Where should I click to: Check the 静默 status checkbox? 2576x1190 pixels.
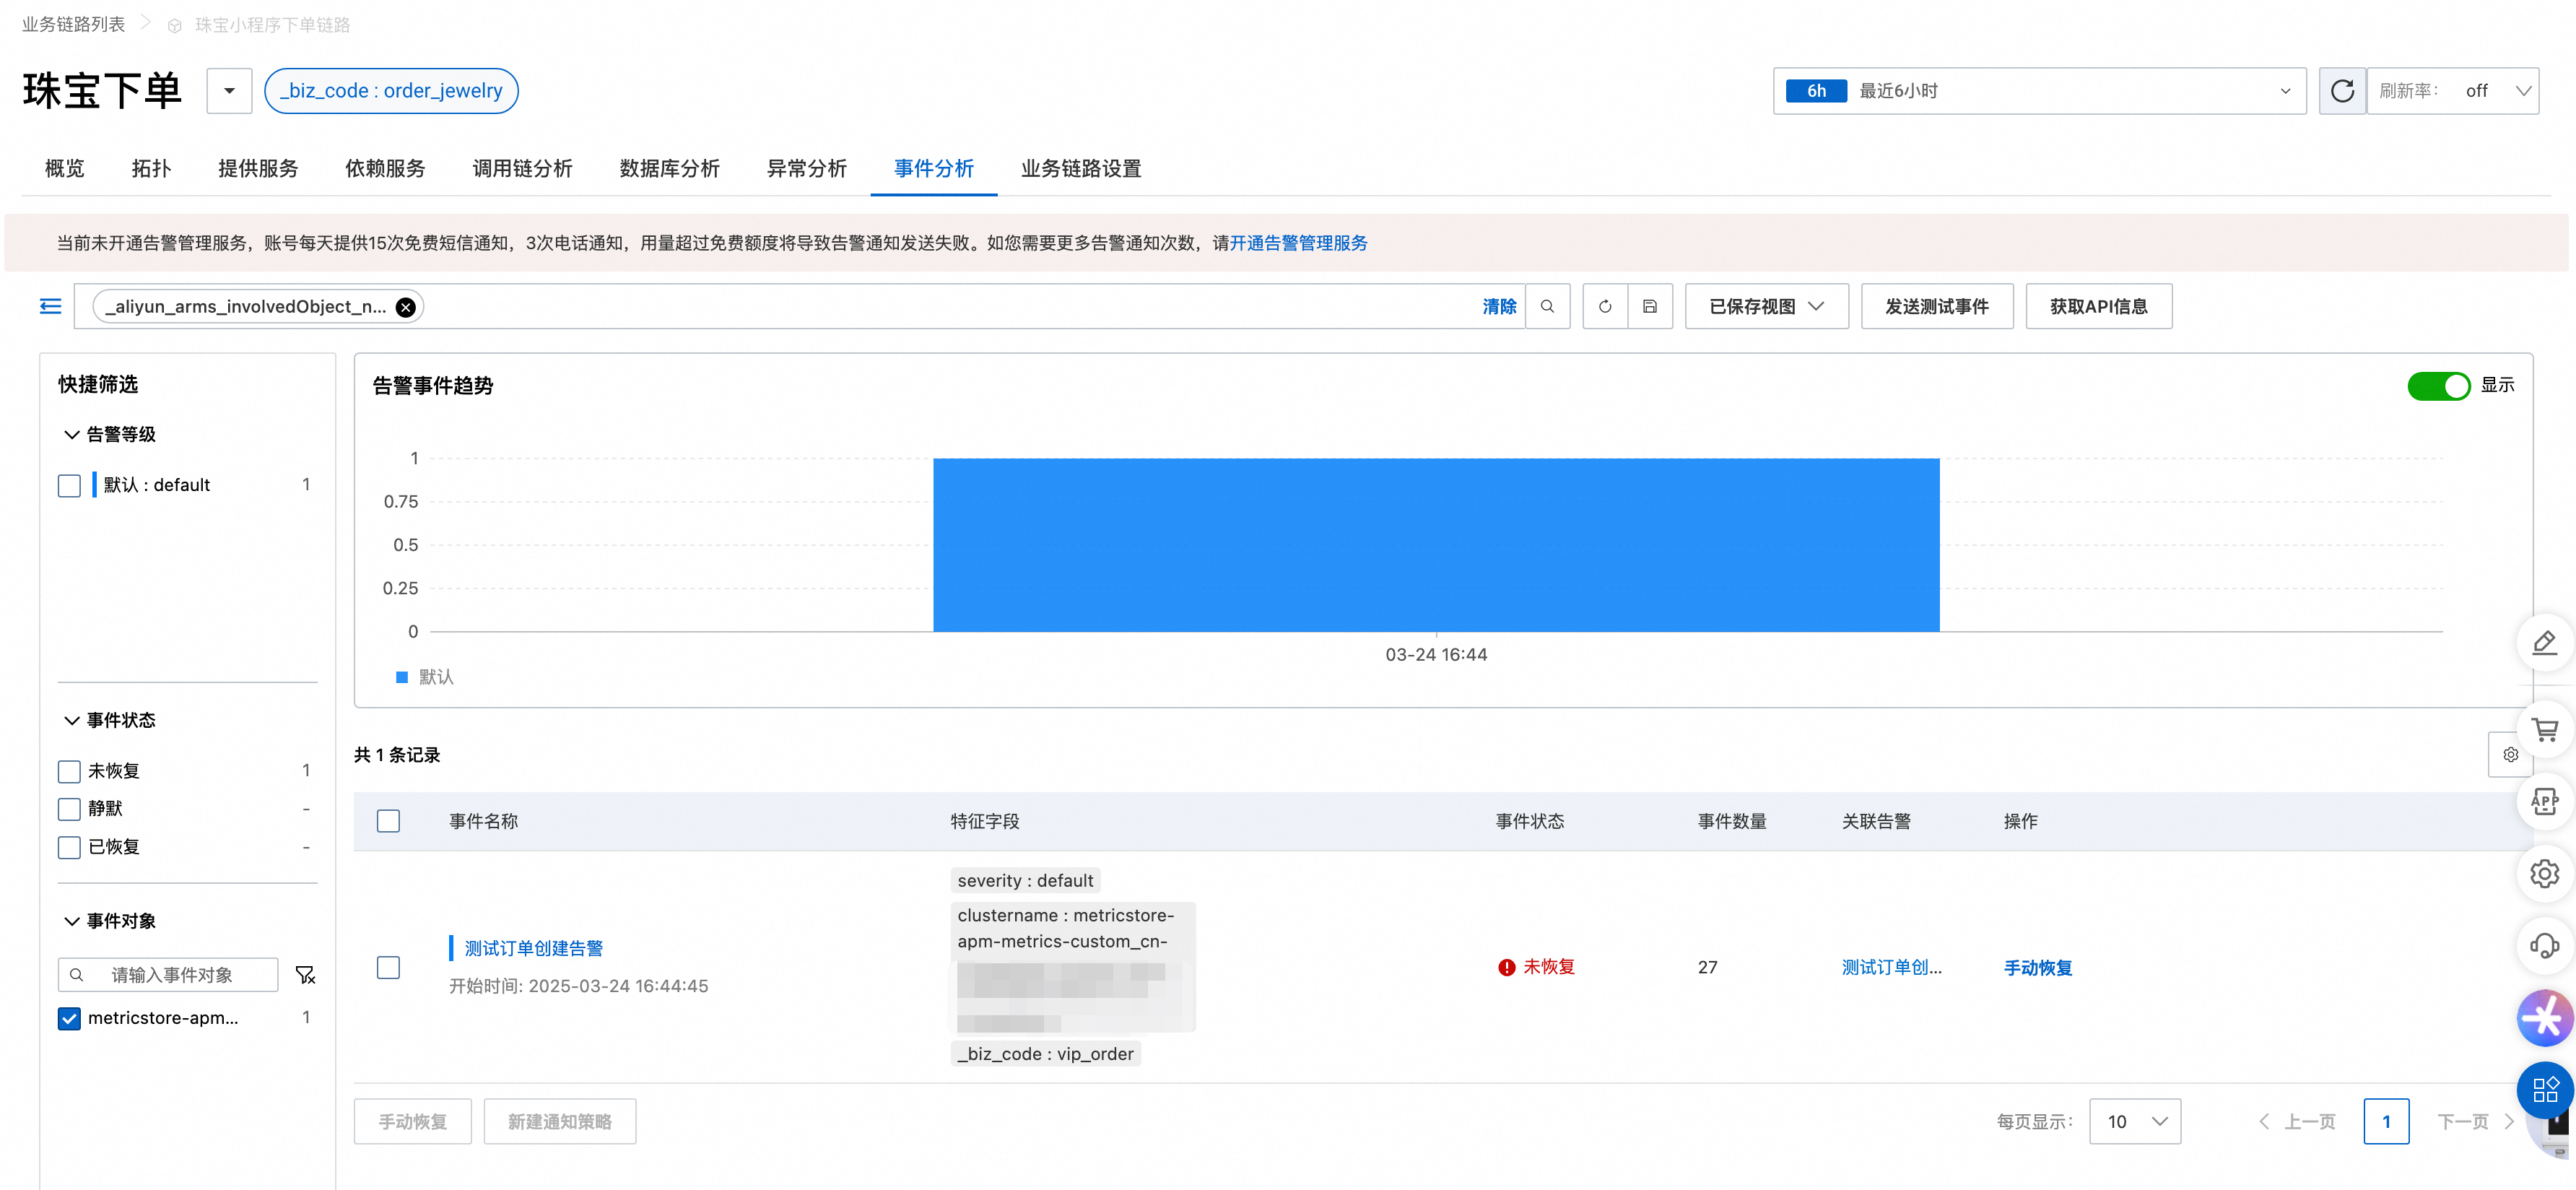(69, 809)
